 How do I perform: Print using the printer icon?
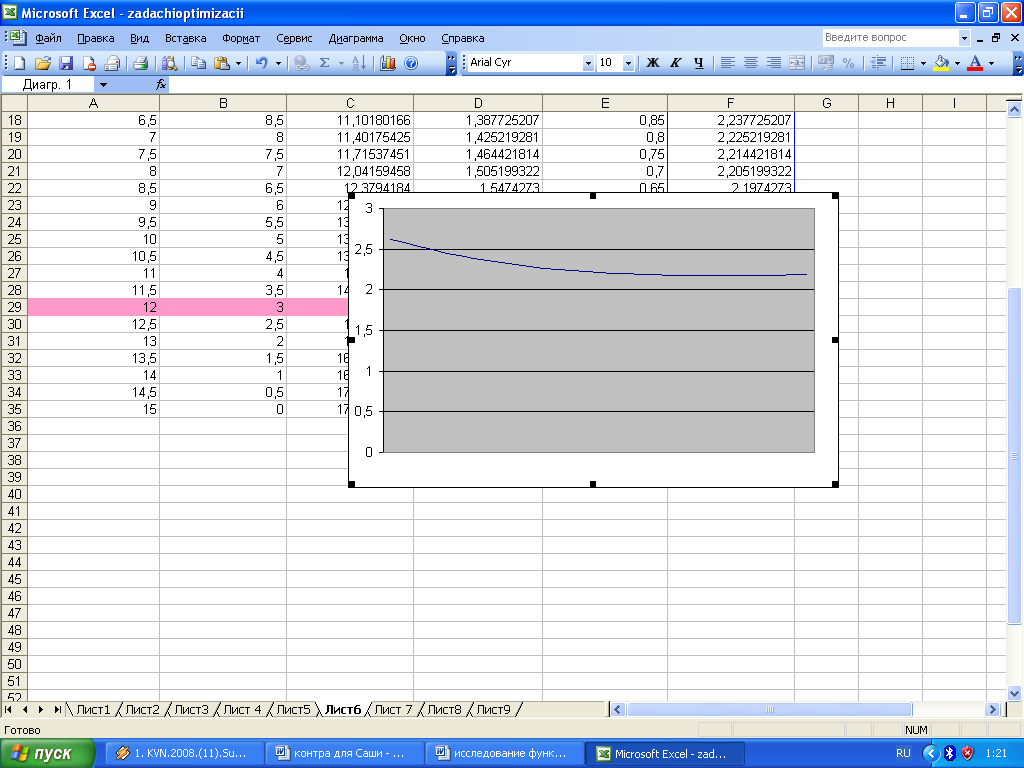click(x=141, y=63)
